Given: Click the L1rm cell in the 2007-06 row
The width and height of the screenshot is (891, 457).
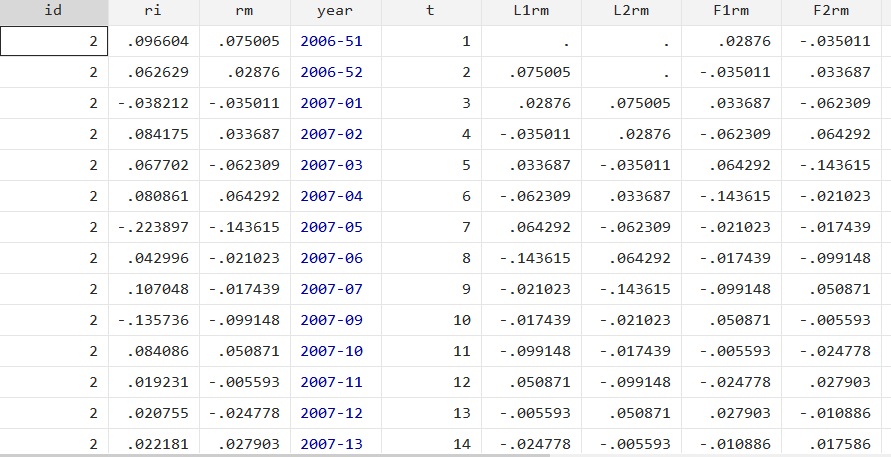Looking at the screenshot, I should click(x=531, y=258).
